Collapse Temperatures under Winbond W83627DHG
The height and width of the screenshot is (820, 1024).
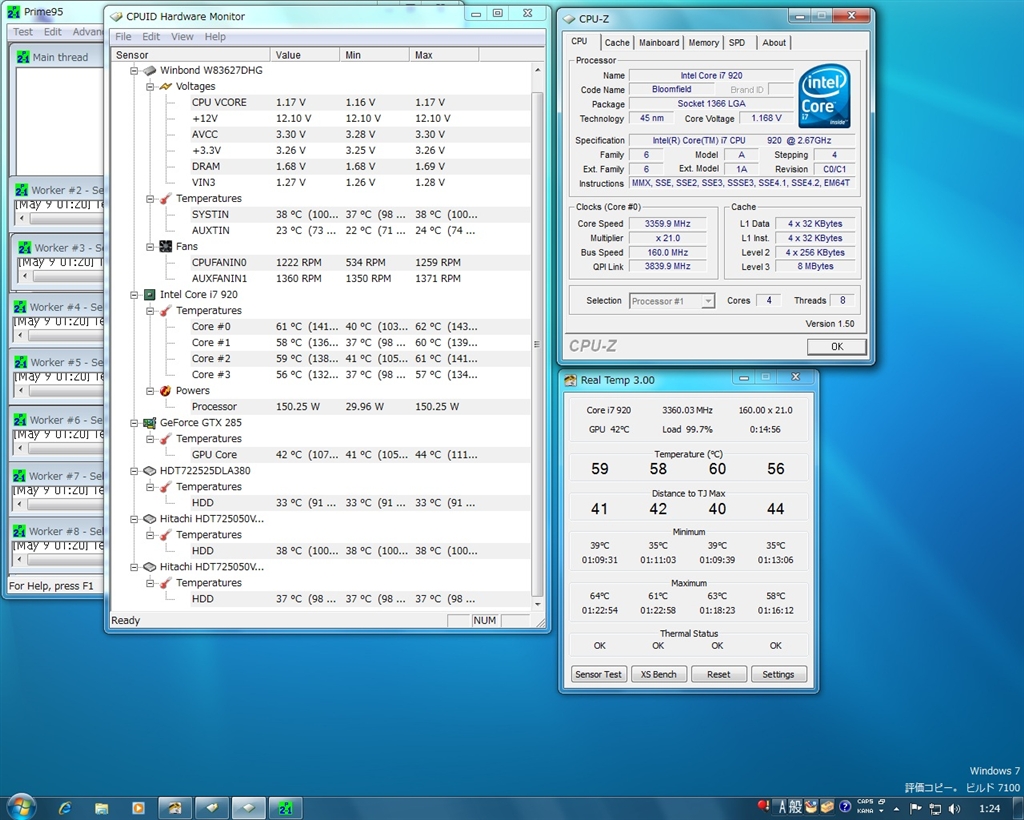150,198
